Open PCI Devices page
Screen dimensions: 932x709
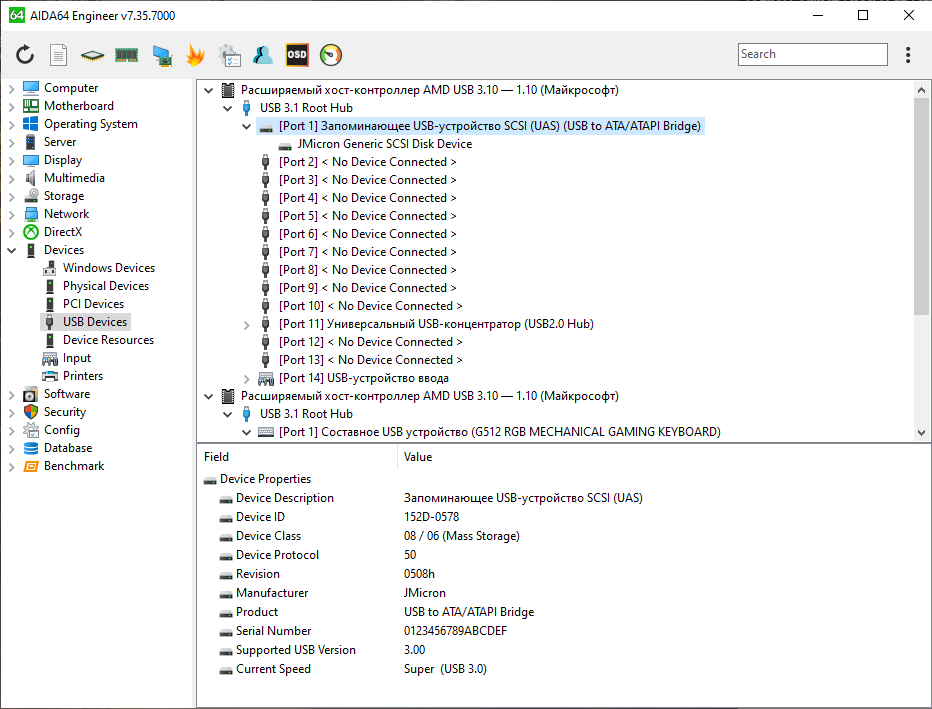coord(93,304)
